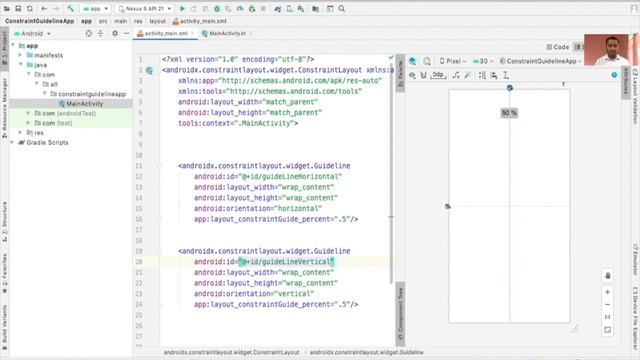The height and width of the screenshot is (360, 640).
Task: Click the Clear All Constraints icon
Action: click(x=456, y=76)
